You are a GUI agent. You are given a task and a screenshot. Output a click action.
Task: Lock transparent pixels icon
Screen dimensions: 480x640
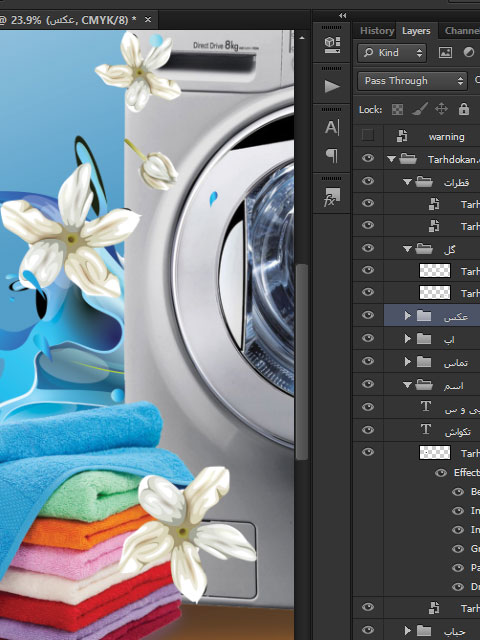click(397, 109)
